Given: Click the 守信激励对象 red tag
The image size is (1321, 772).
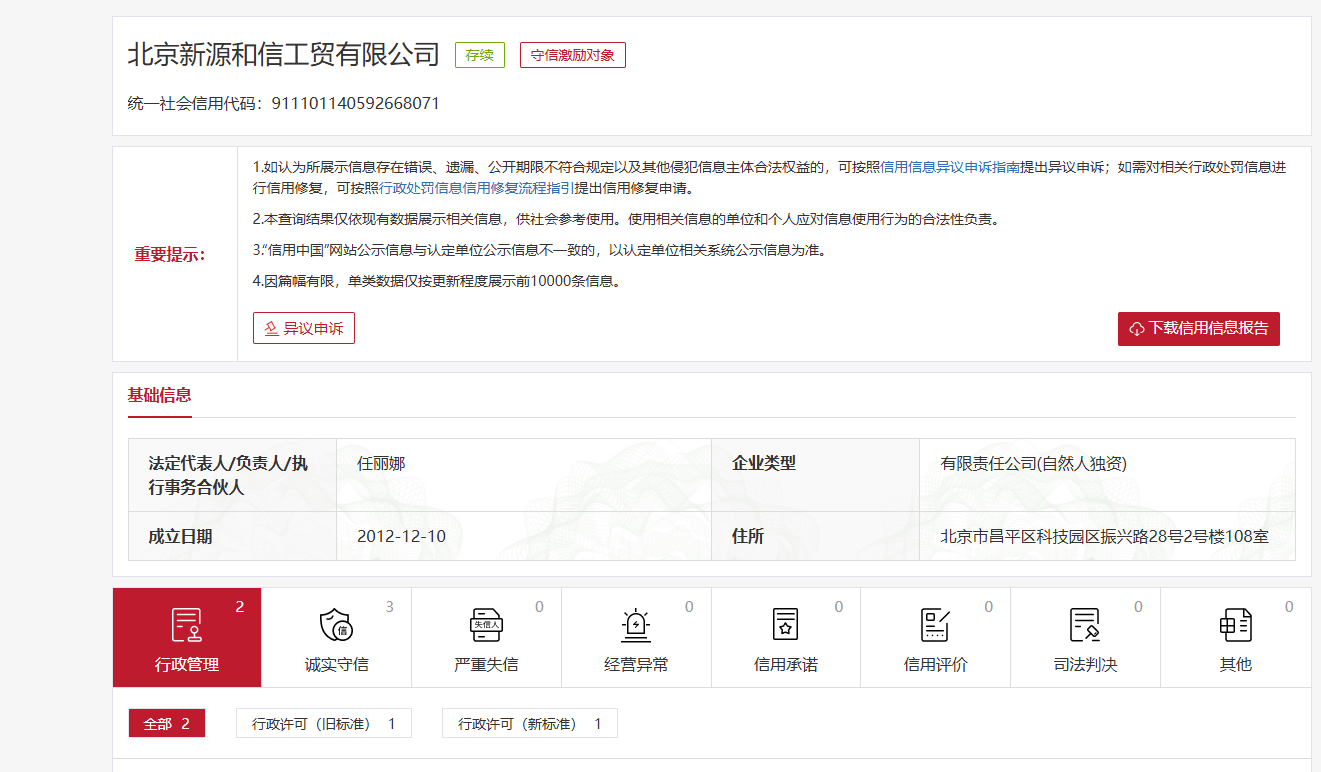Looking at the screenshot, I should [572, 55].
